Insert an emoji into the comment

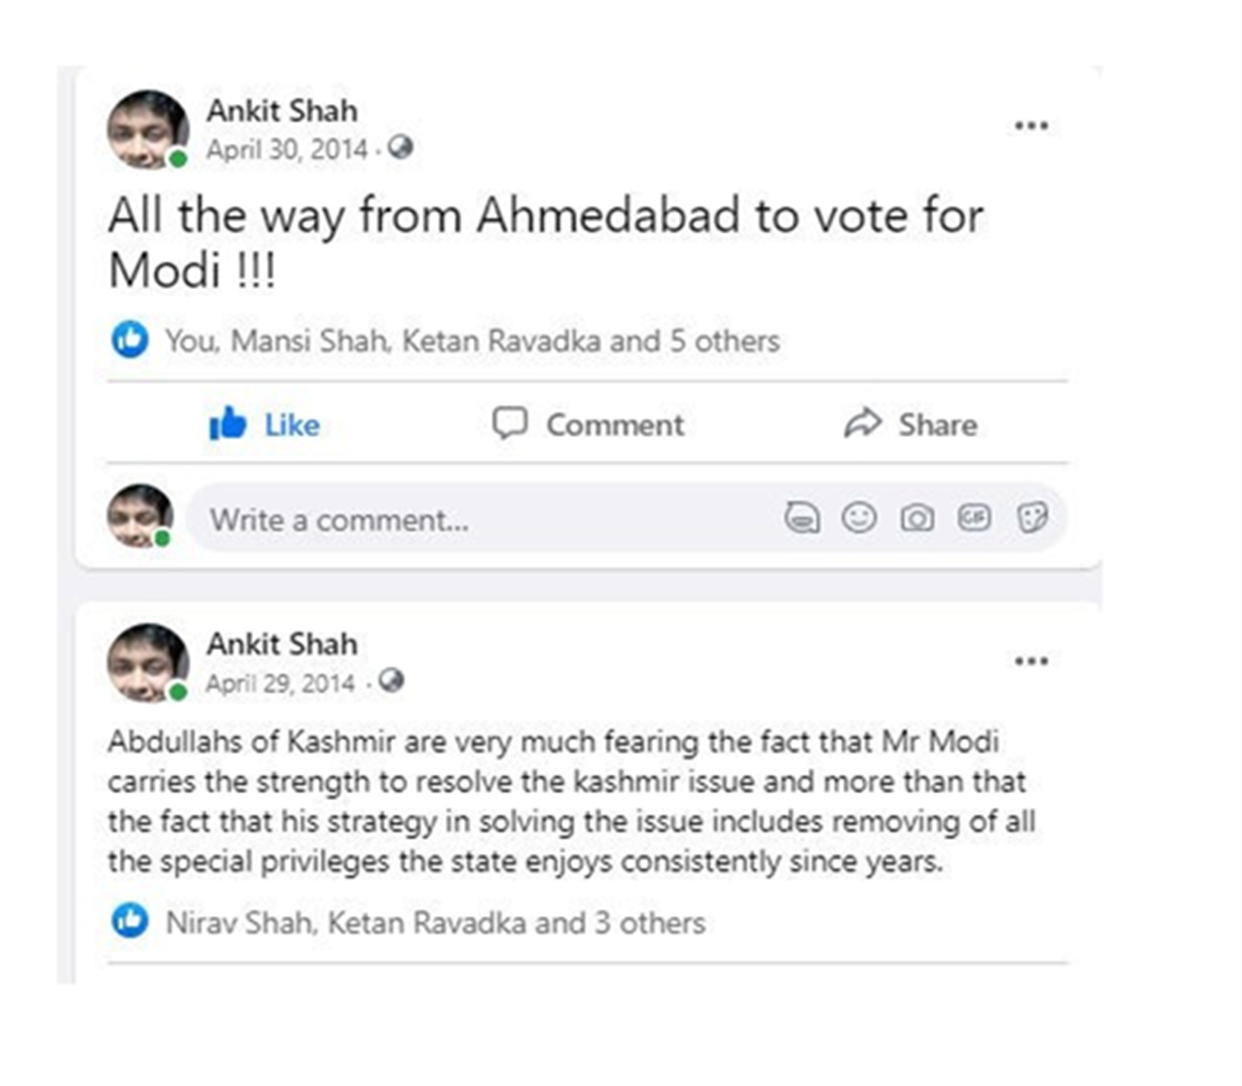(858, 519)
